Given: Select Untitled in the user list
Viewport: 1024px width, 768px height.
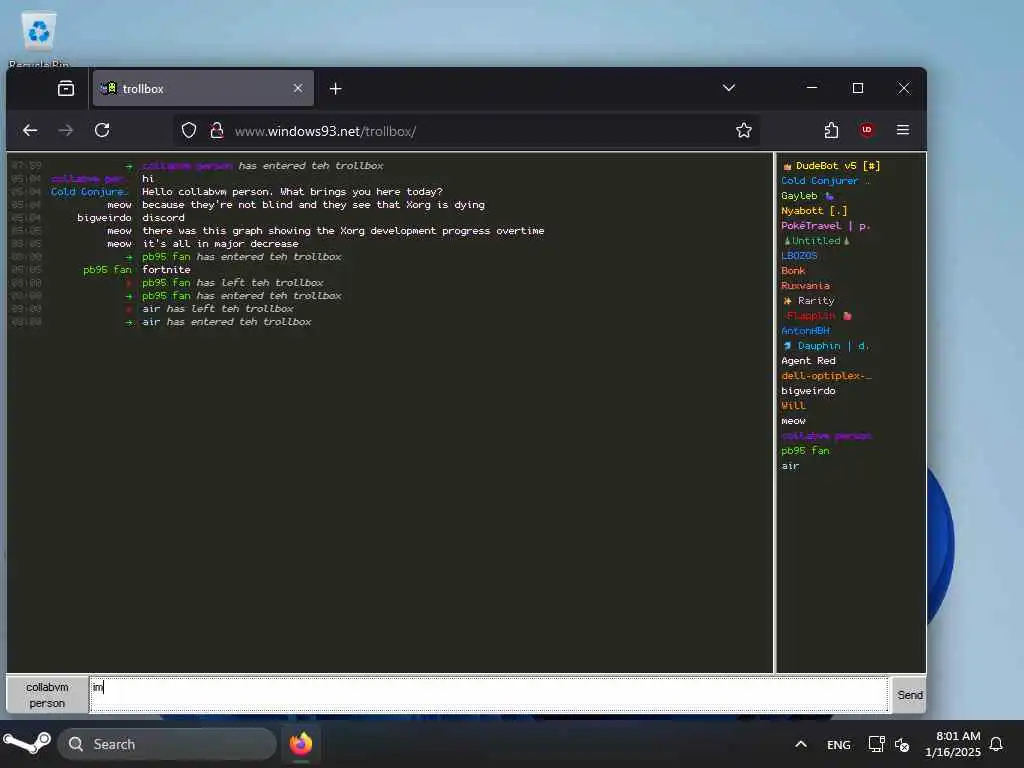Looking at the screenshot, I should point(816,241).
